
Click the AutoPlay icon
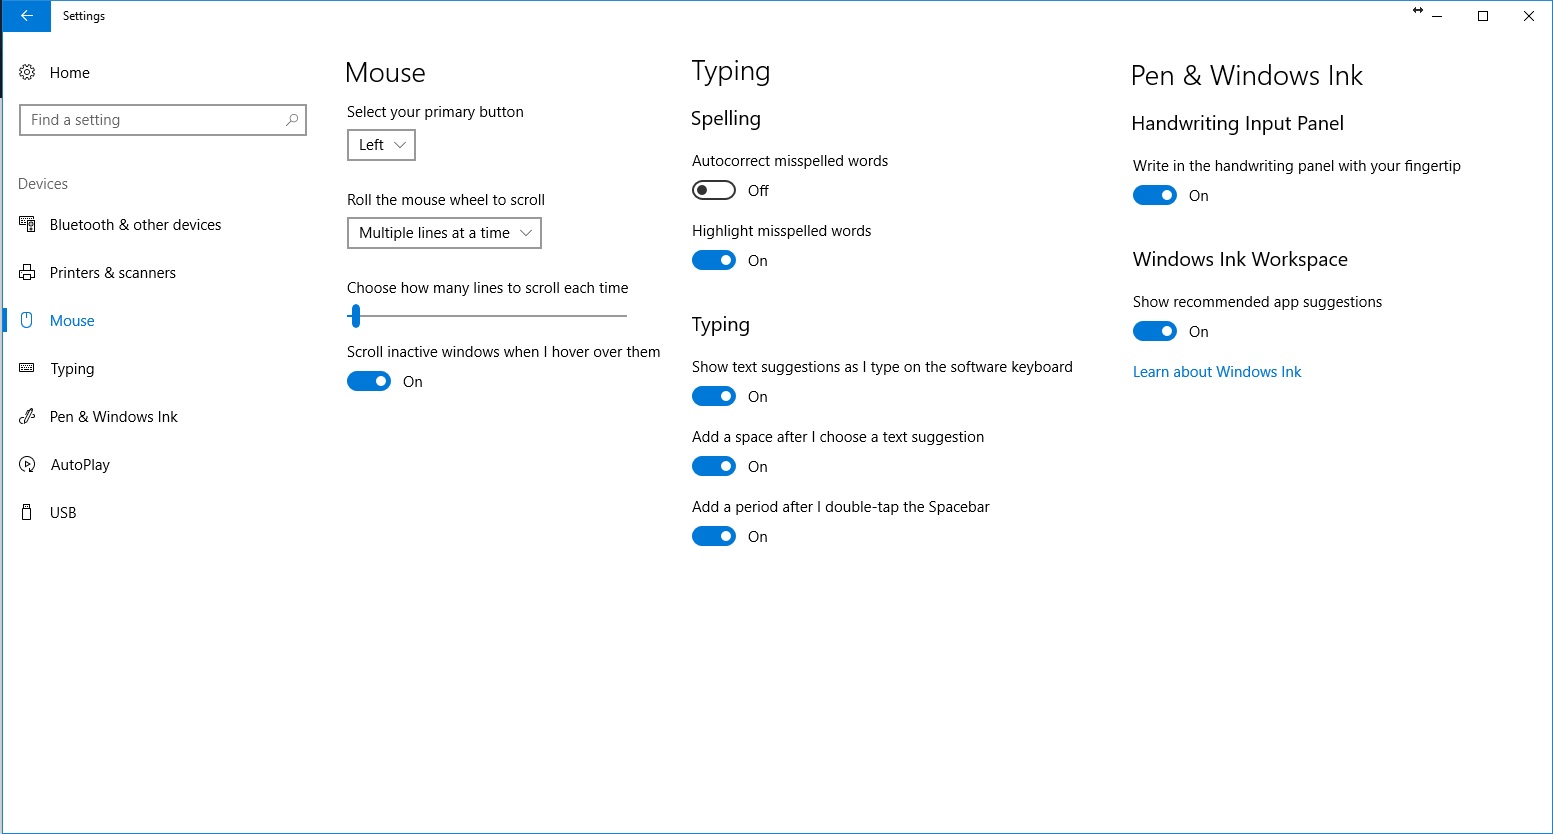[27, 464]
